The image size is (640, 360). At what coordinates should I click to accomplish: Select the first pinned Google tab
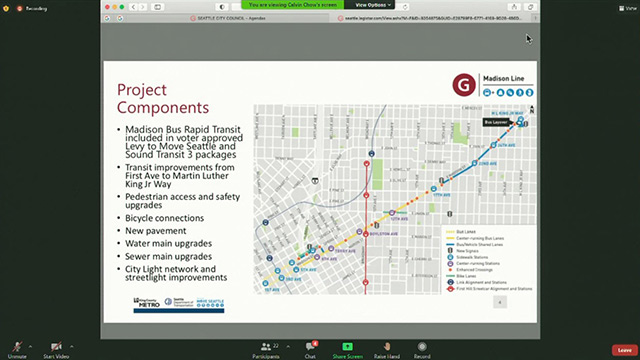pos(107,18)
